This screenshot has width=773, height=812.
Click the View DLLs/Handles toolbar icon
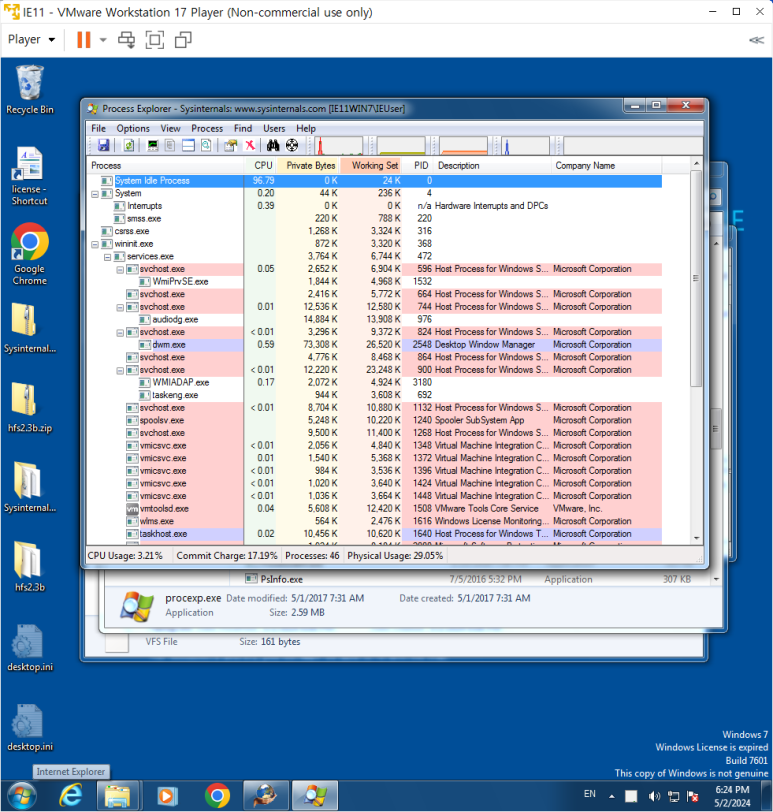click(206, 146)
